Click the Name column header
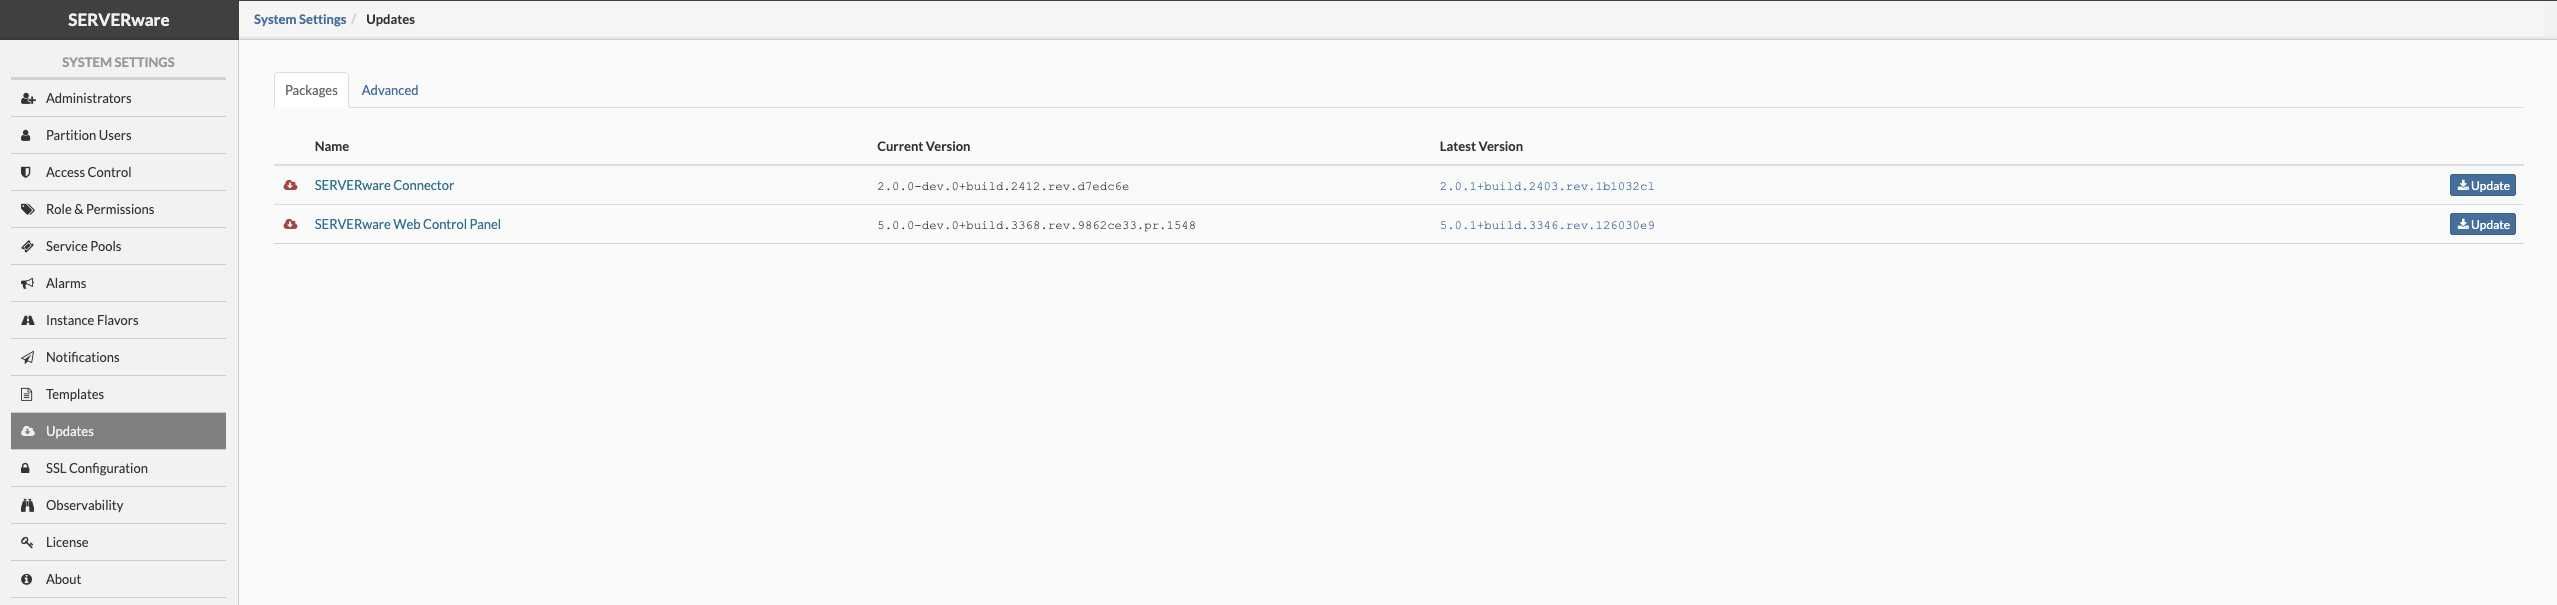Image resolution: width=2557 pixels, height=605 pixels. [x=332, y=146]
